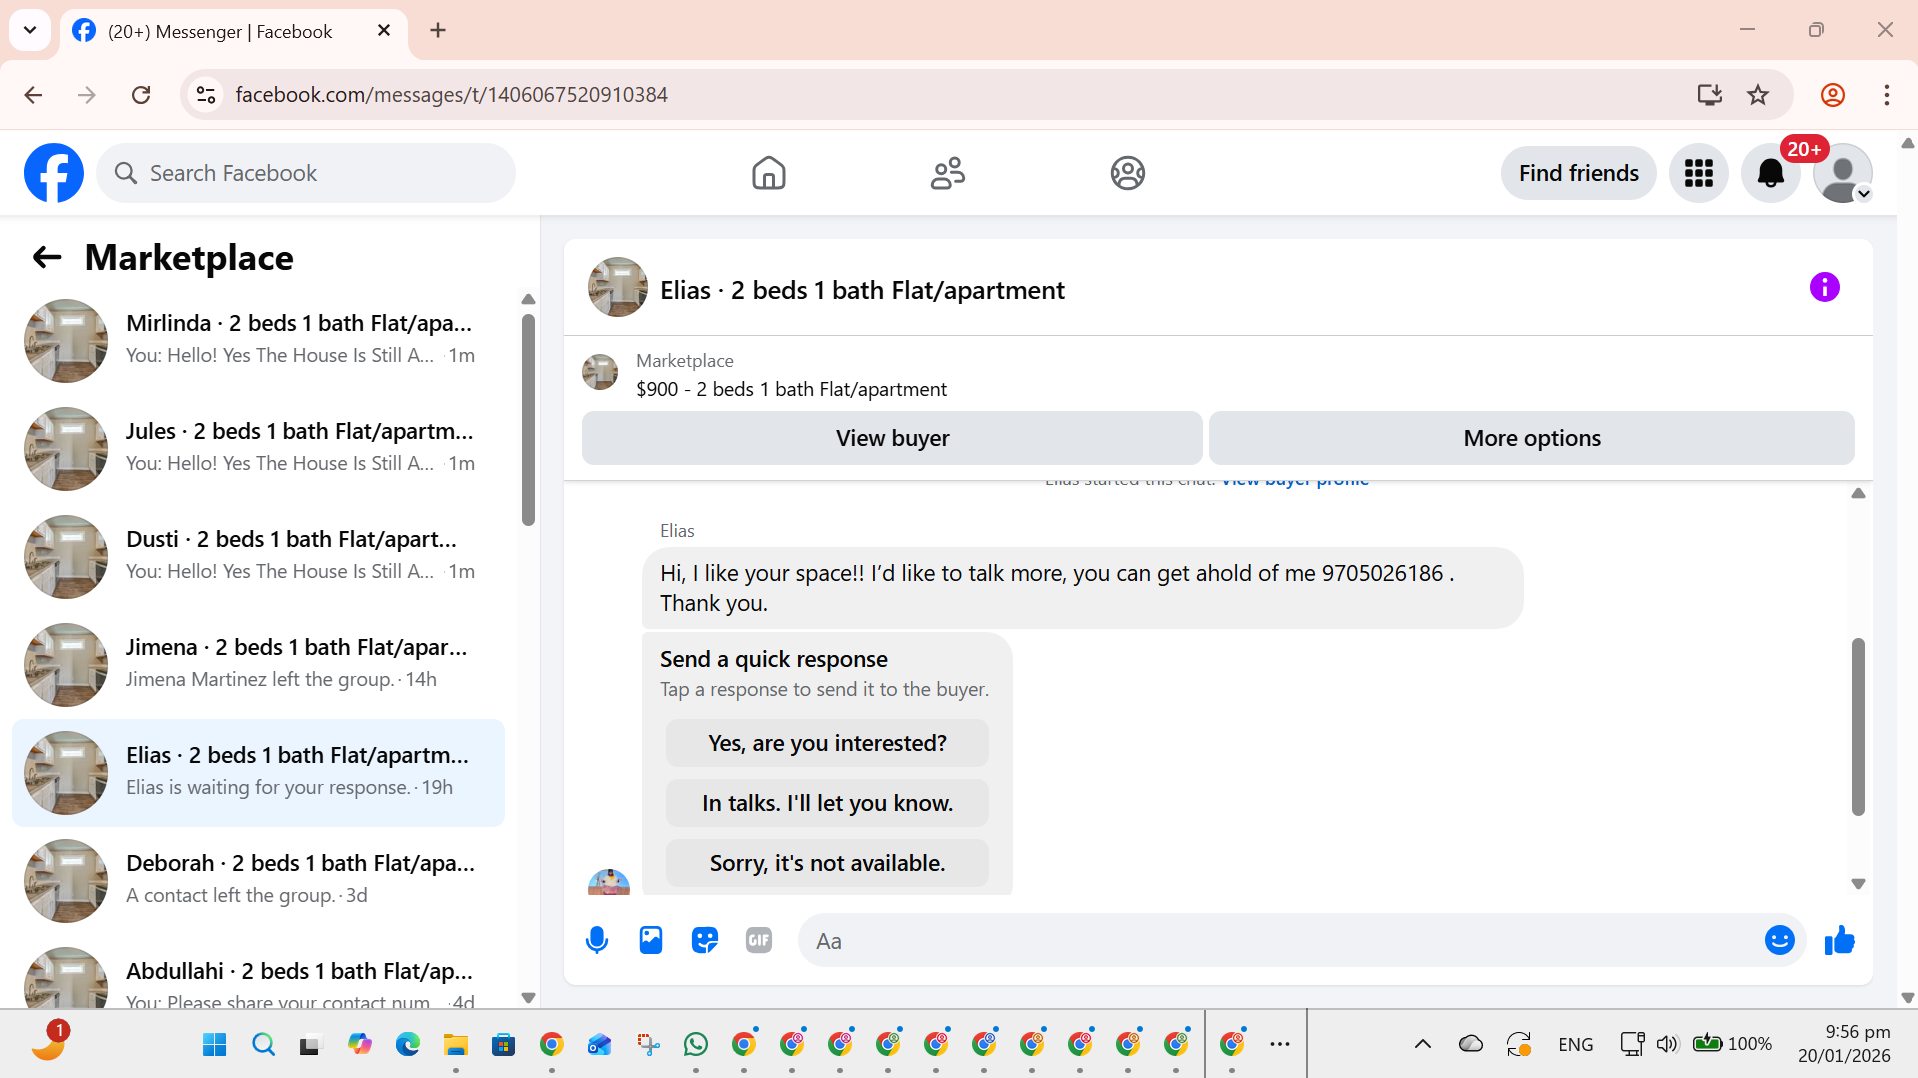
Task: Open the emoji picker
Action: pos(1779,940)
